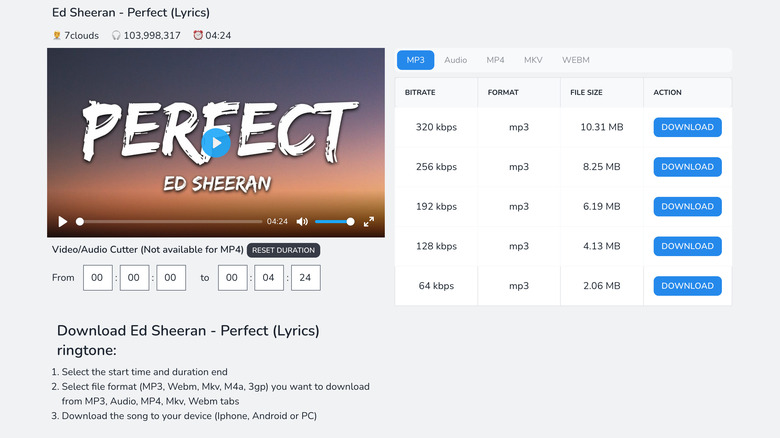Click the 7clouds channel name
780x438 pixels.
[x=82, y=35]
